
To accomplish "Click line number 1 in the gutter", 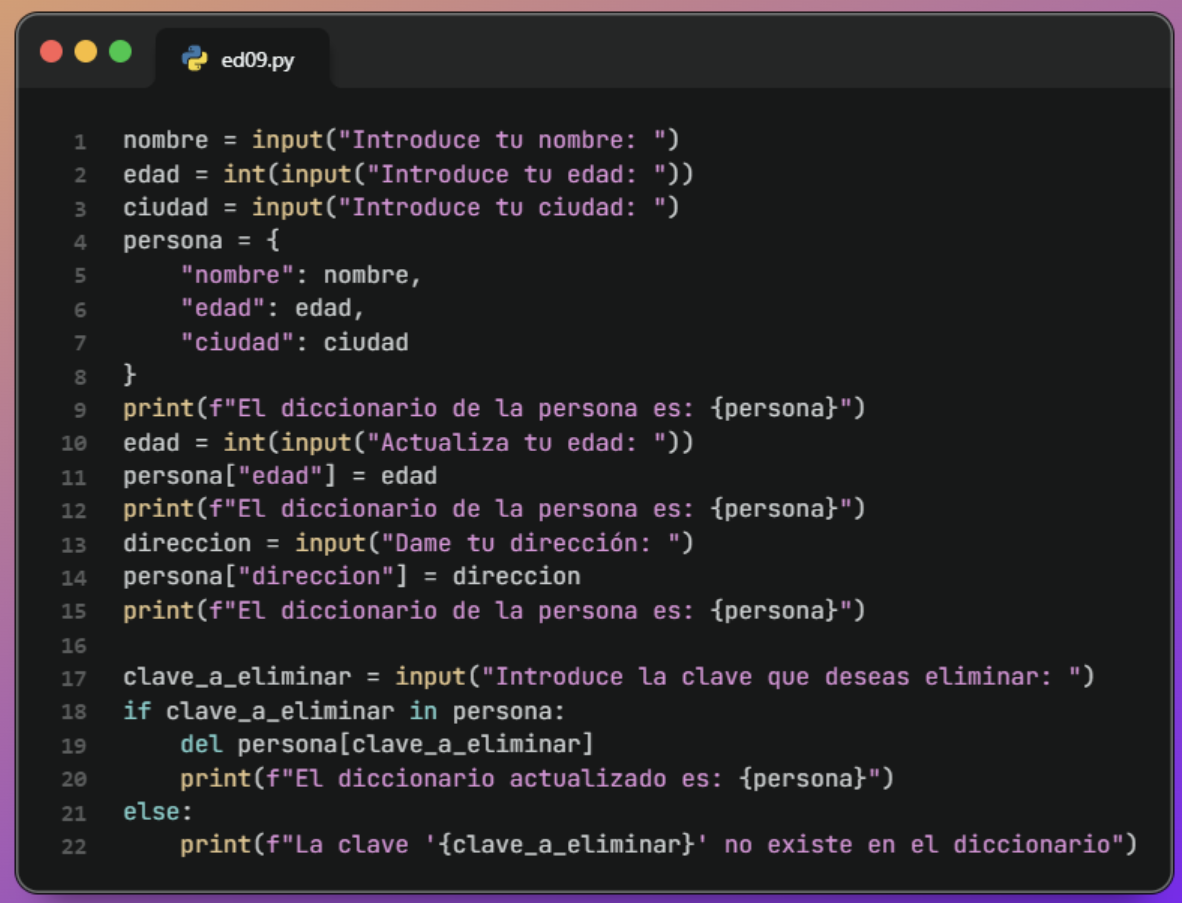I will point(80,141).
